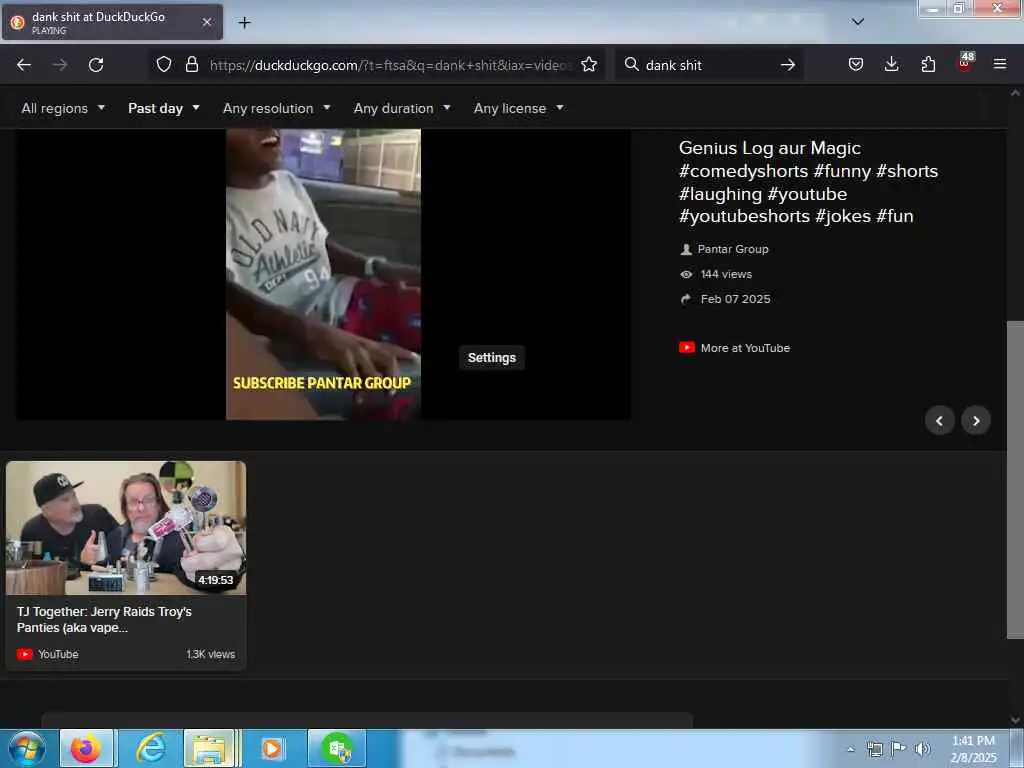The height and width of the screenshot is (768, 1024).
Task: Click the TJ Together: Jerry Raids title
Action: pyautogui.click(x=104, y=619)
